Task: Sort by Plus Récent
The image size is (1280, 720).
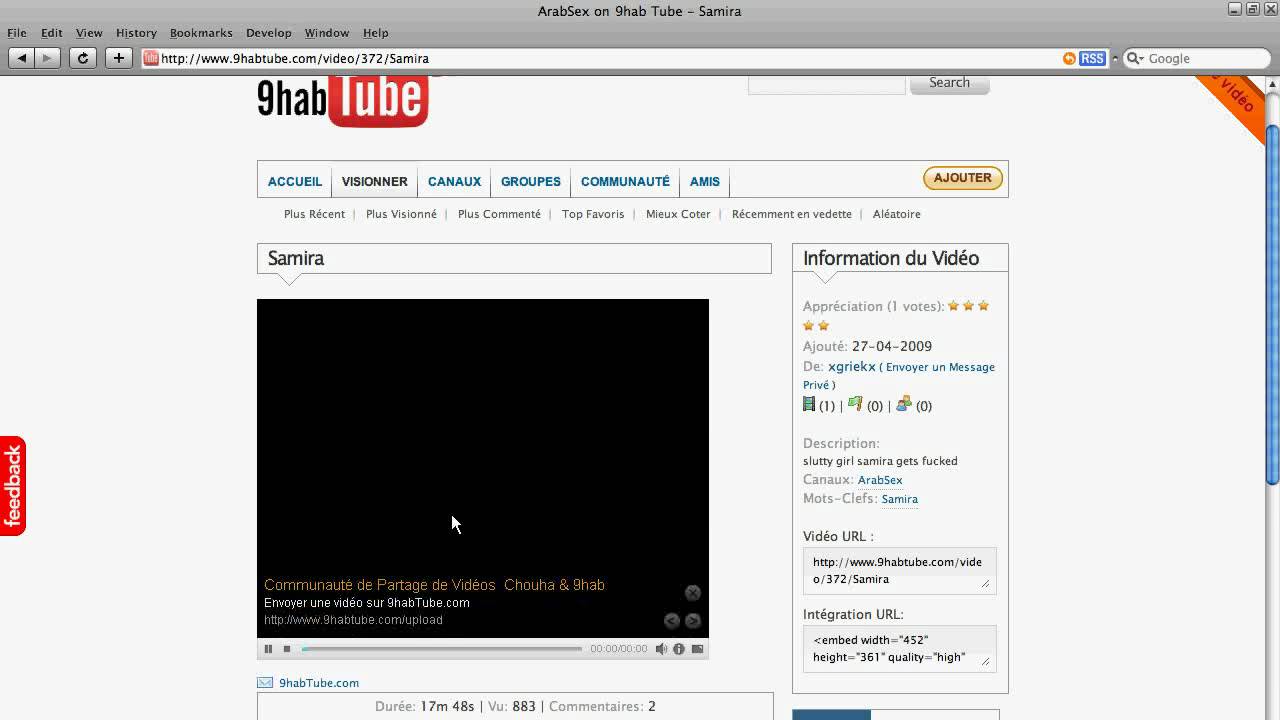Action: click(314, 214)
